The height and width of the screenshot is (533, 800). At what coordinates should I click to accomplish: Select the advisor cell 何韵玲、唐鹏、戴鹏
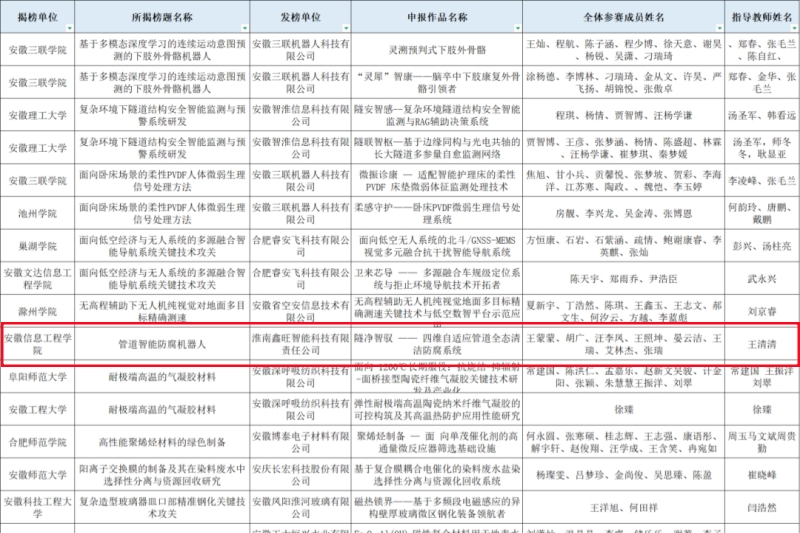pyautogui.click(x=762, y=213)
